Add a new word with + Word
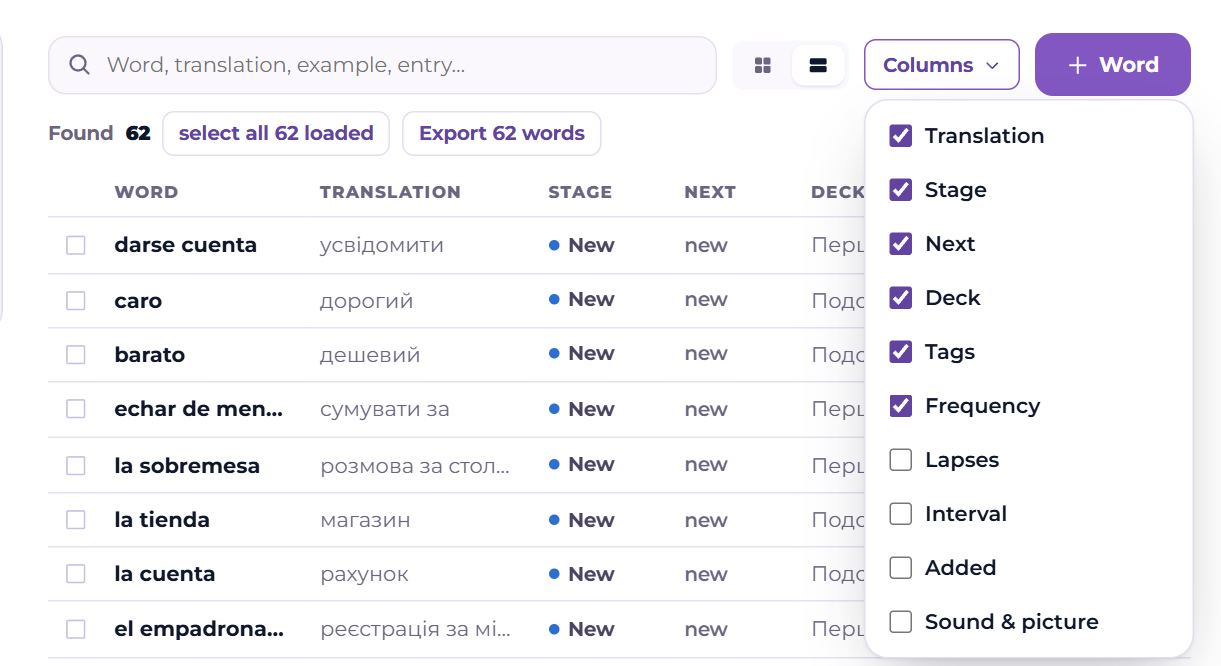 click(x=1113, y=65)
